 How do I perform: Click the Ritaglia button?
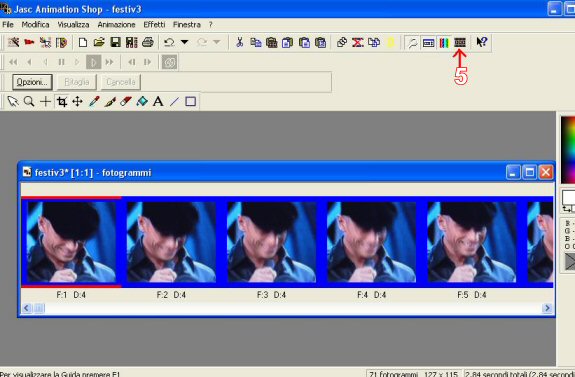[x=77, y=82]
